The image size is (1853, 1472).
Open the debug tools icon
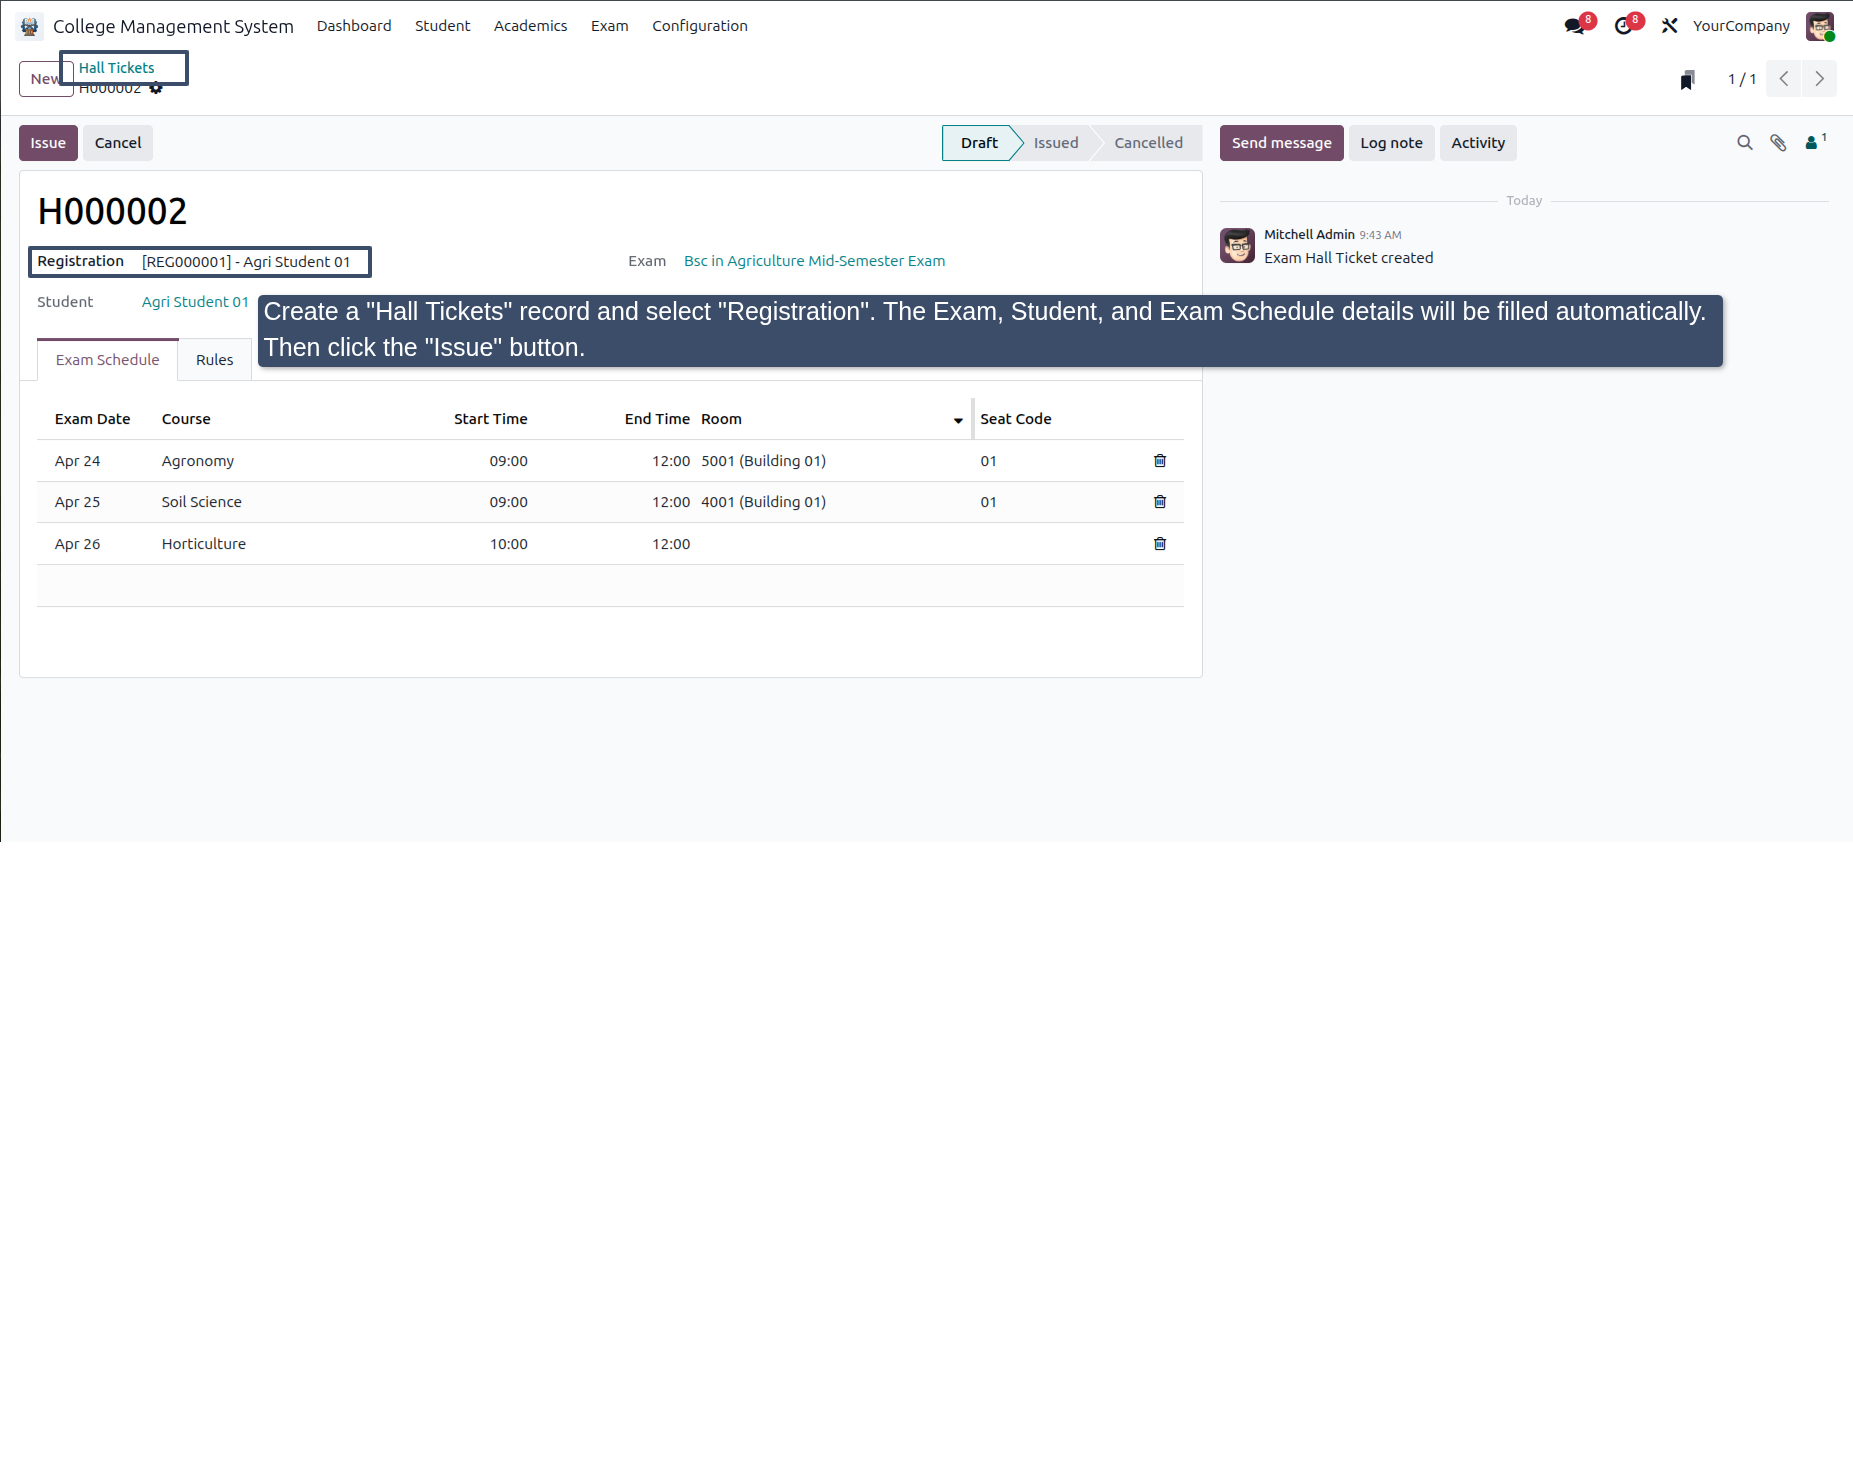(x=1669, y=26)
